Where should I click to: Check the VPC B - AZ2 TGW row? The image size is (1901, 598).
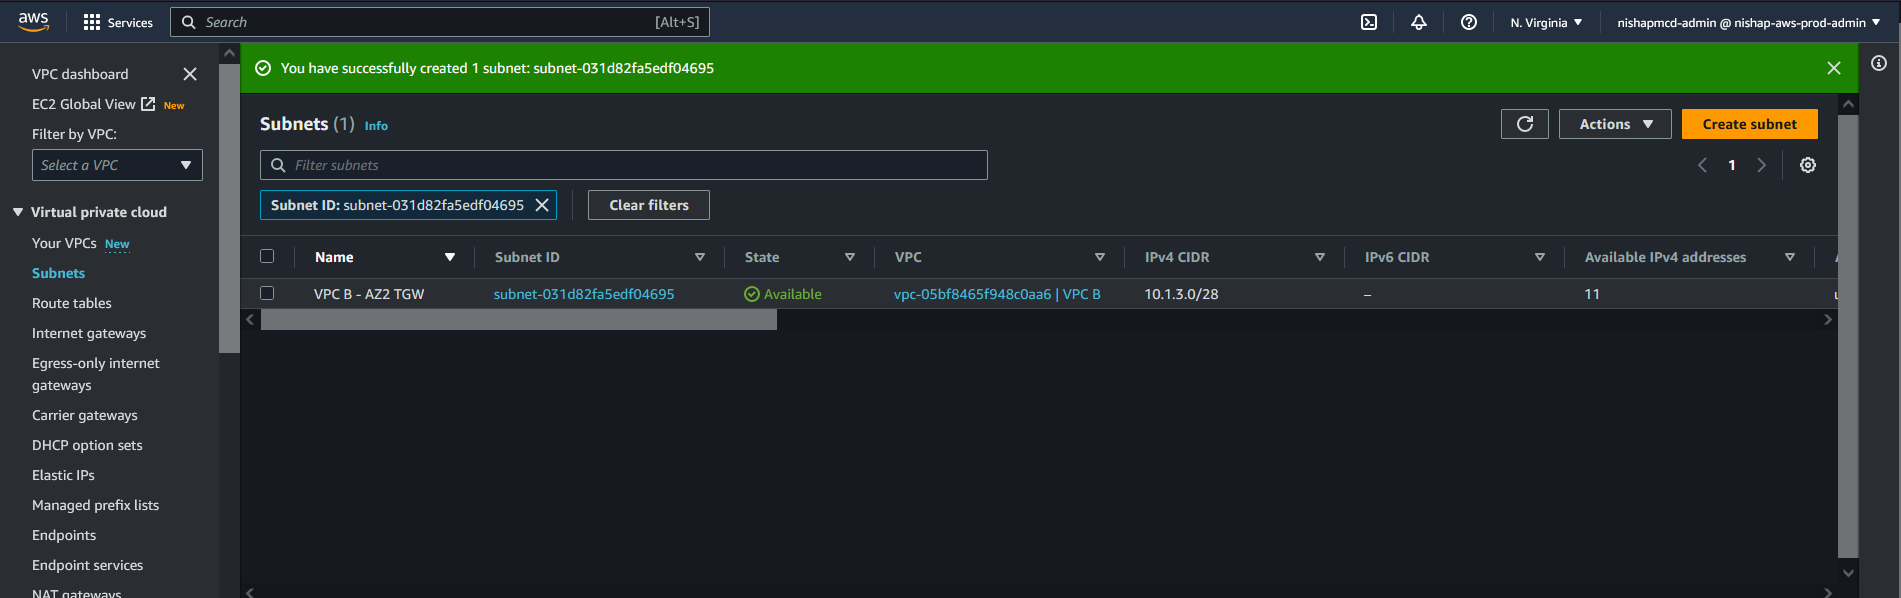point(267,293)
